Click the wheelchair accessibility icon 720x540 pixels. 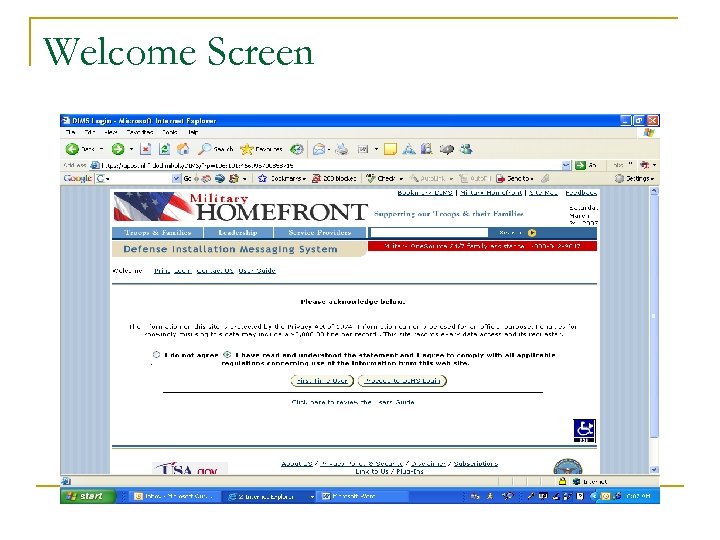tap(584, 431)
